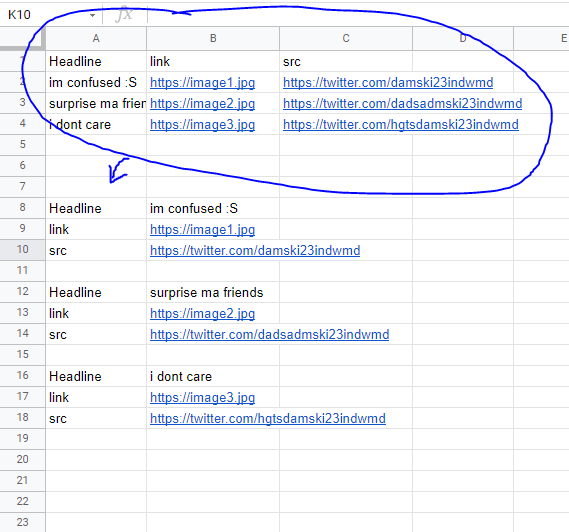569x532 pixels.
Task: Click cell C1 containing src
Action: (x=346, y=61)
